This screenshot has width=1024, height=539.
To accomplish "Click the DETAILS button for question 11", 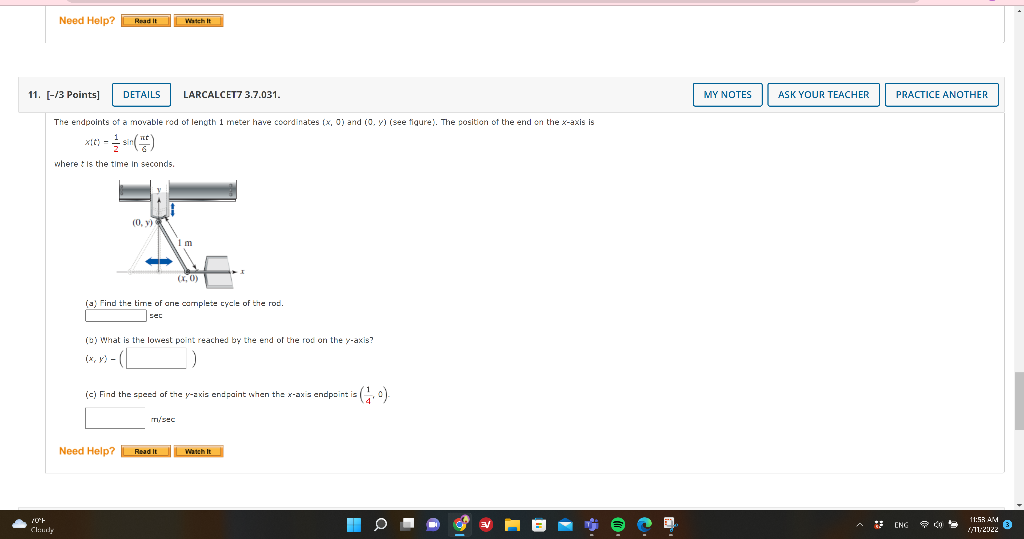I will 142,95.
